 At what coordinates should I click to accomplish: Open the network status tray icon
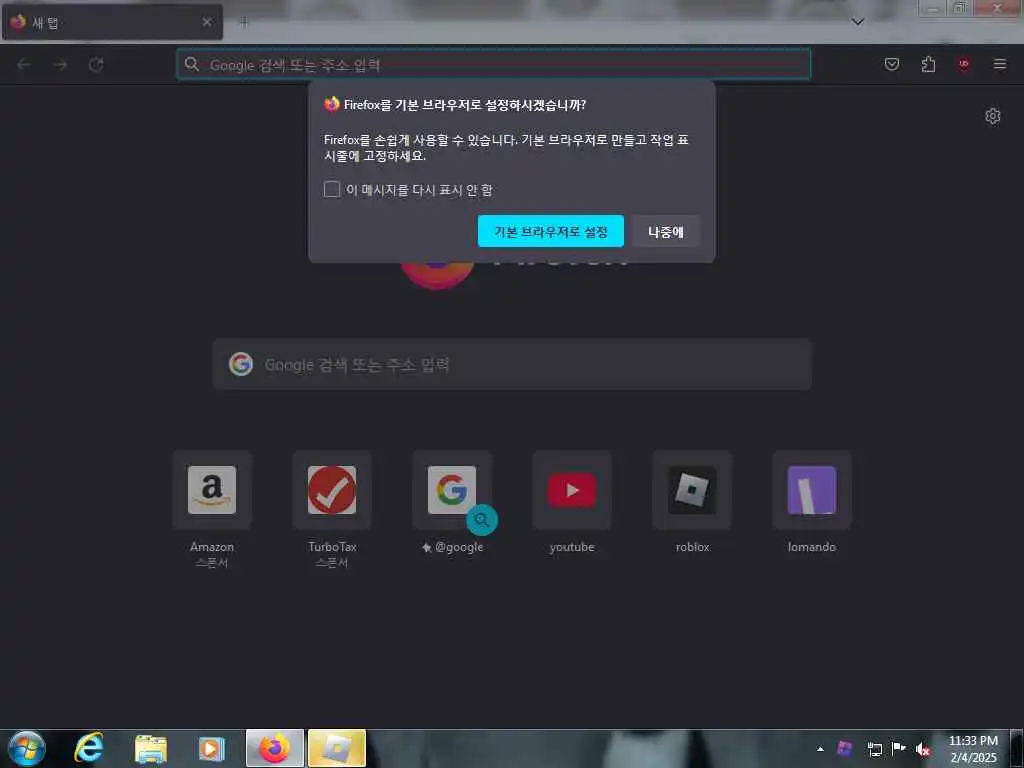(874, 749)
